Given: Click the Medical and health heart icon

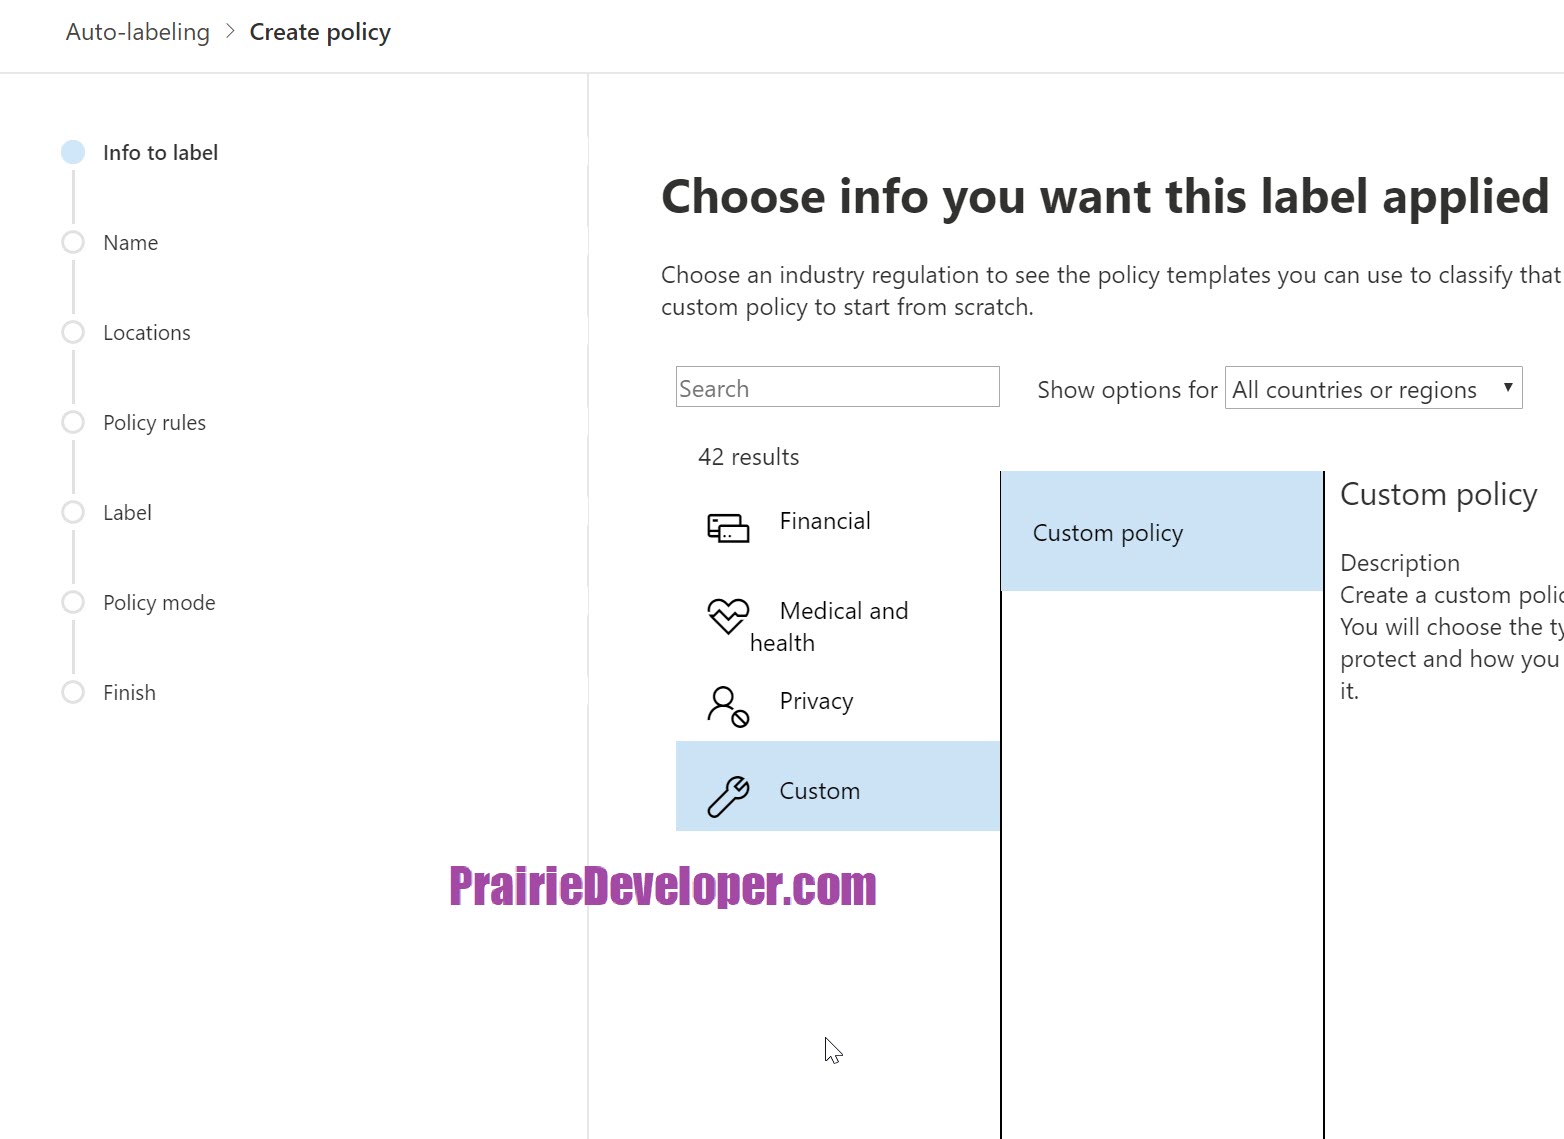Looking at the screenshot, I should pos(728,616).
